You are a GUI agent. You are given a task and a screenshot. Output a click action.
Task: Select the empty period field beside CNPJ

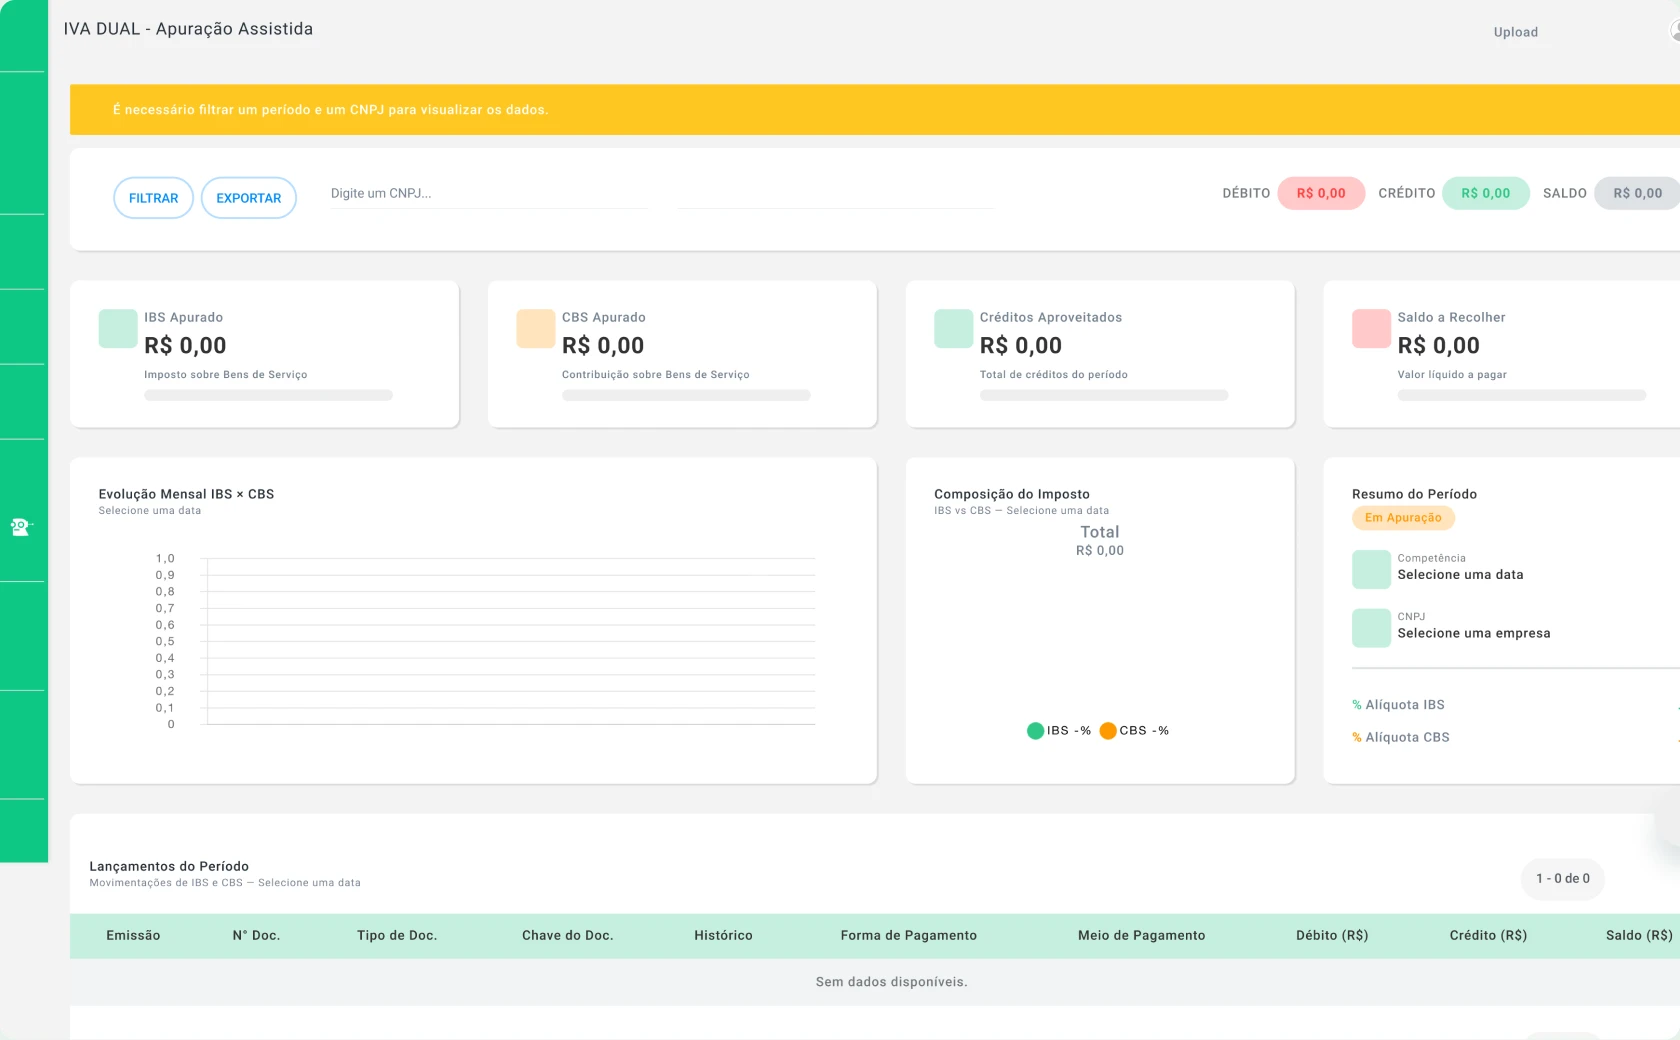click(x=836, y=194)
